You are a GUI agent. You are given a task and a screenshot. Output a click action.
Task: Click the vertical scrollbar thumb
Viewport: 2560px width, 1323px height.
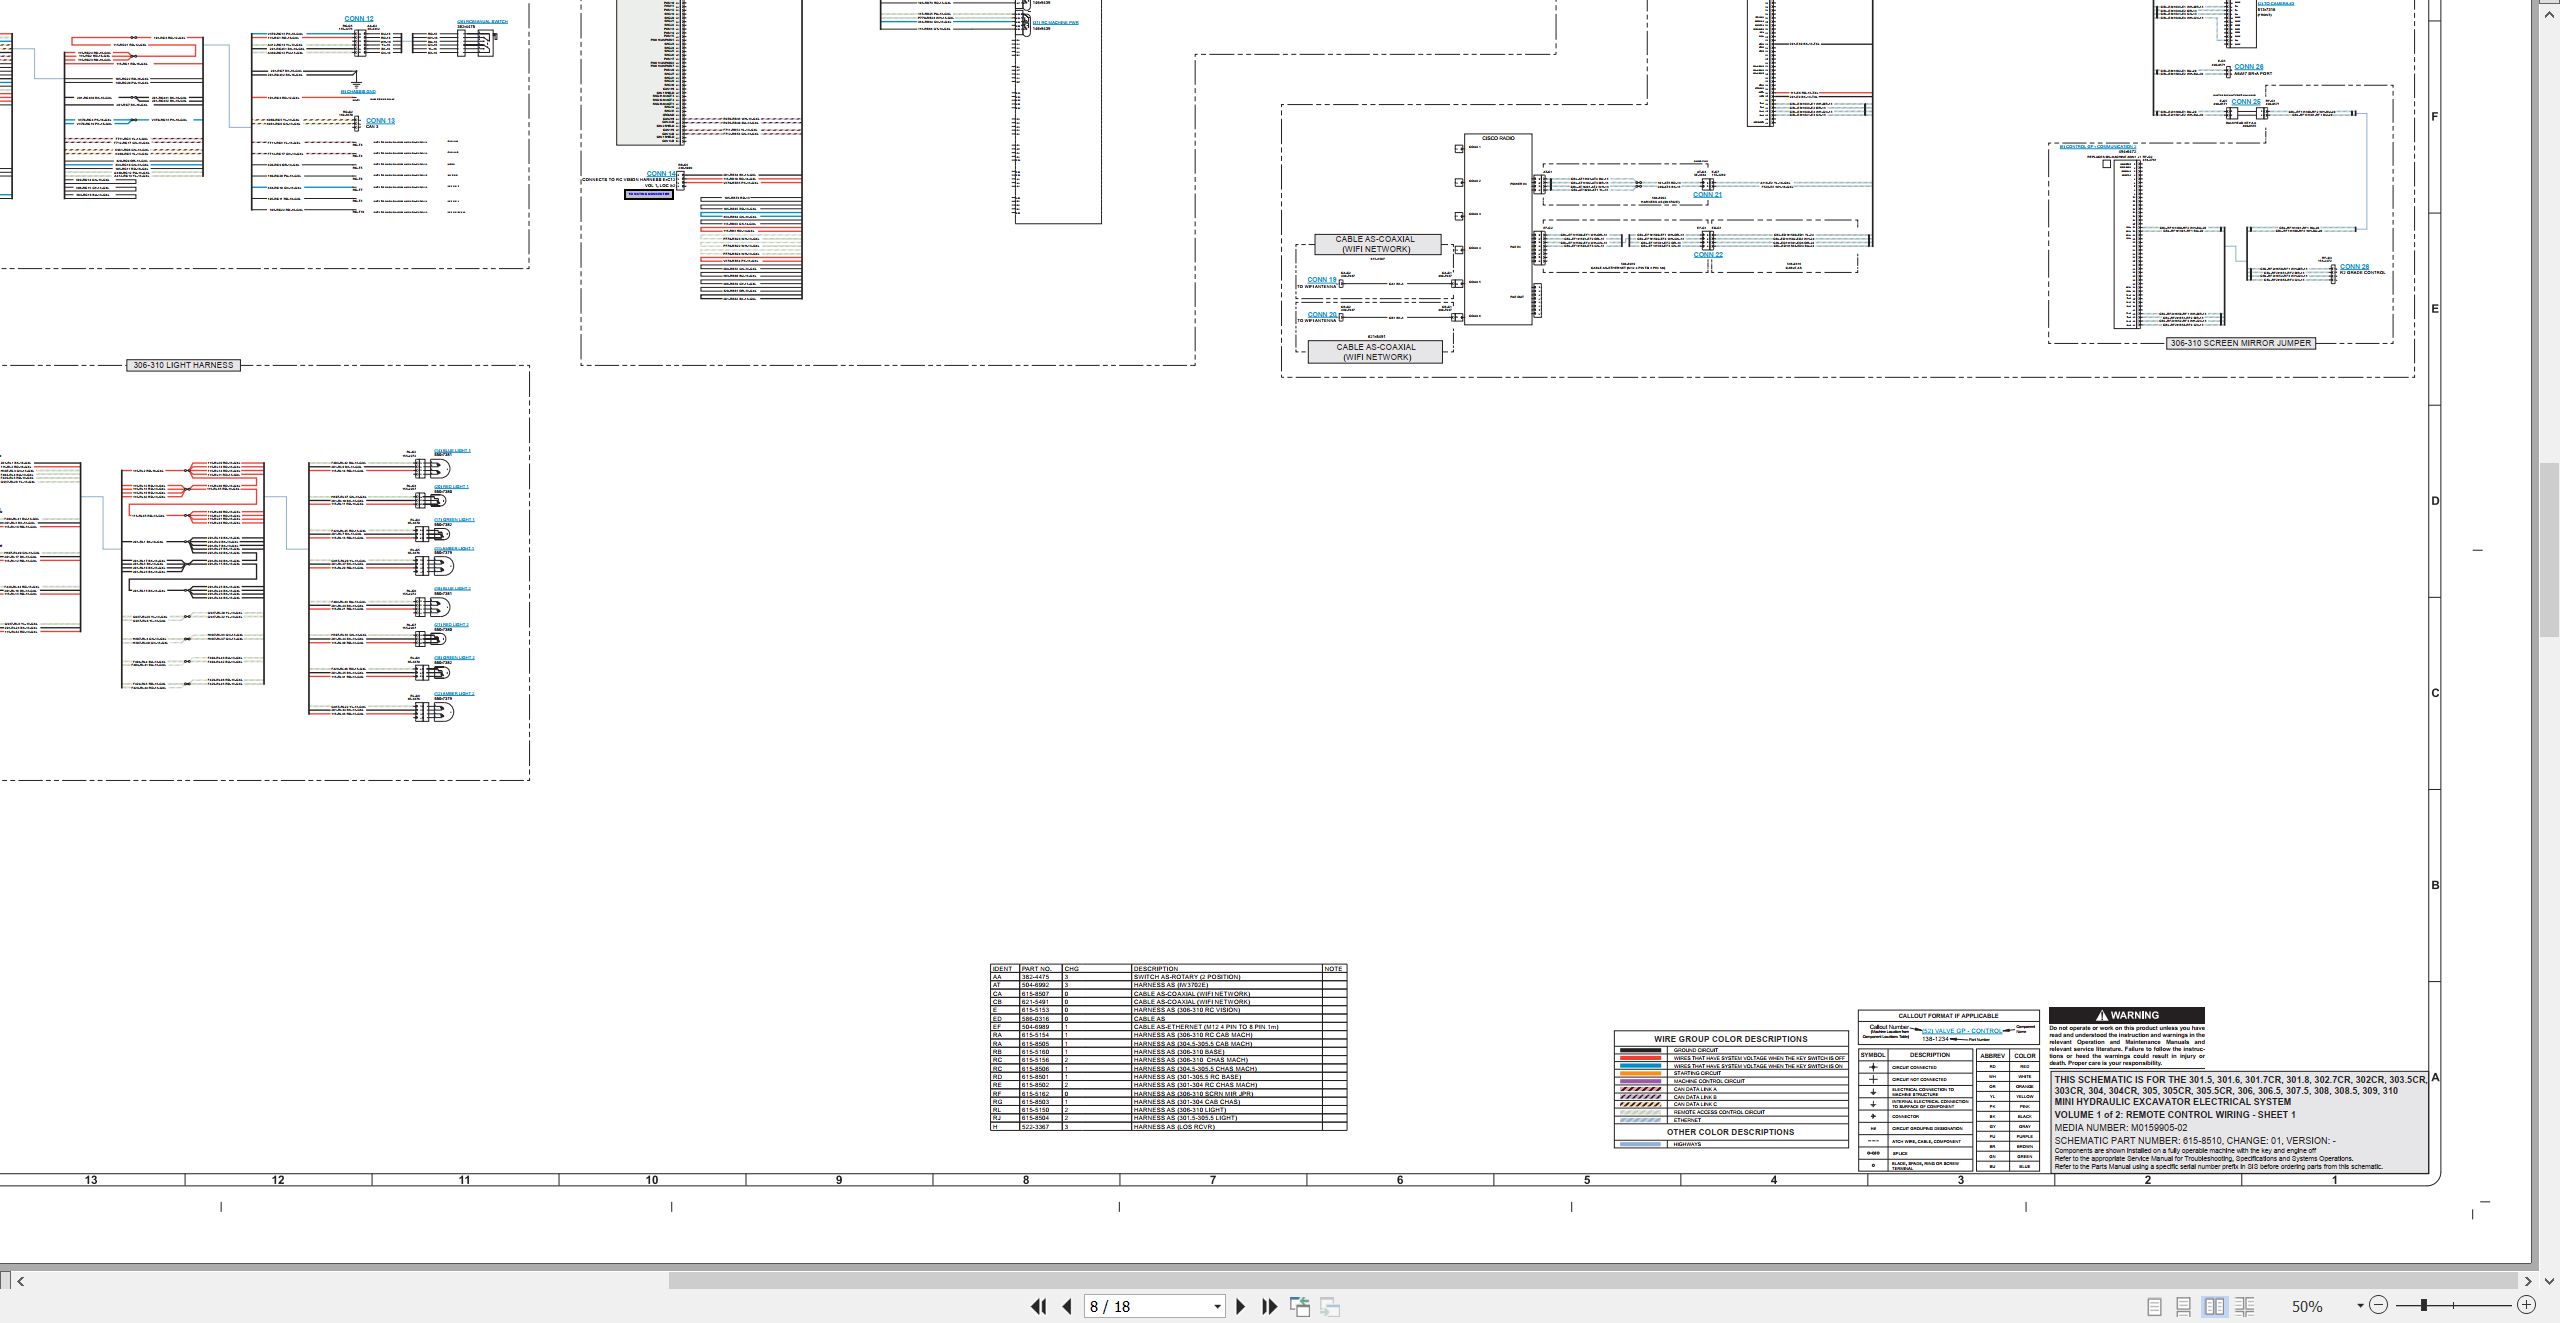pyautogui.click(x=2550, y=548)
